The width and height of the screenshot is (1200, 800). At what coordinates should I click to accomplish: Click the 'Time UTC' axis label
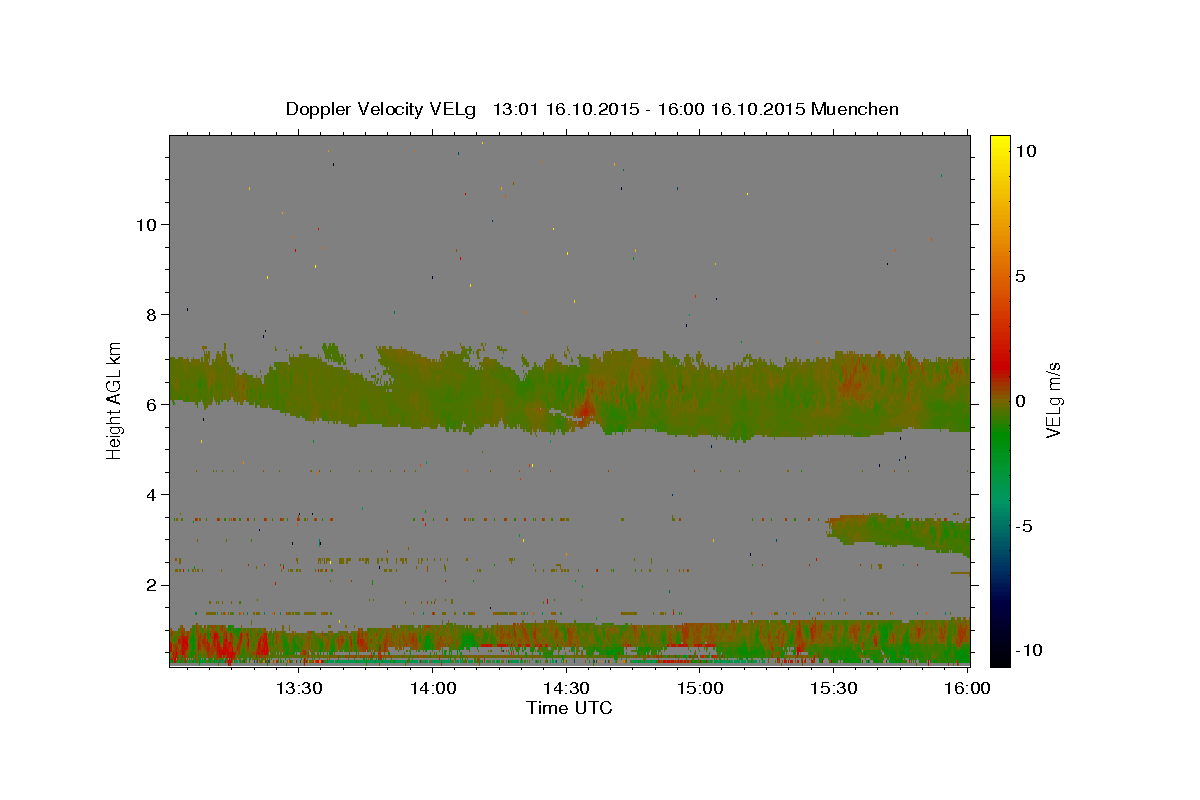coord(569,708)
